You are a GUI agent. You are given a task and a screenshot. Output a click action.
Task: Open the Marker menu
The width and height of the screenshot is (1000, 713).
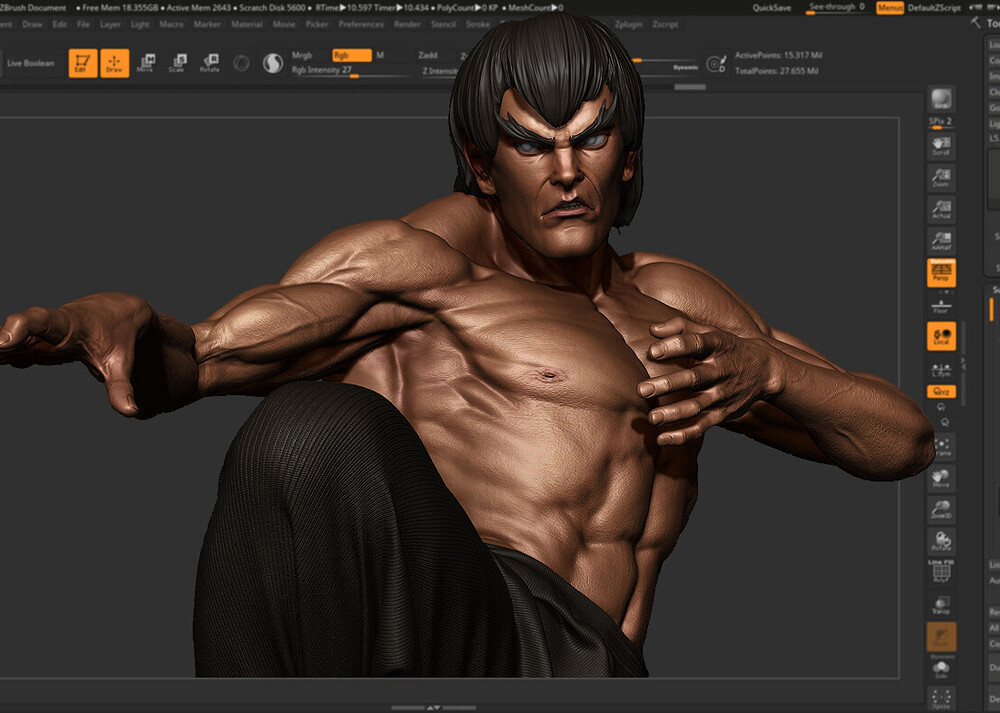[x=207, y=24]
